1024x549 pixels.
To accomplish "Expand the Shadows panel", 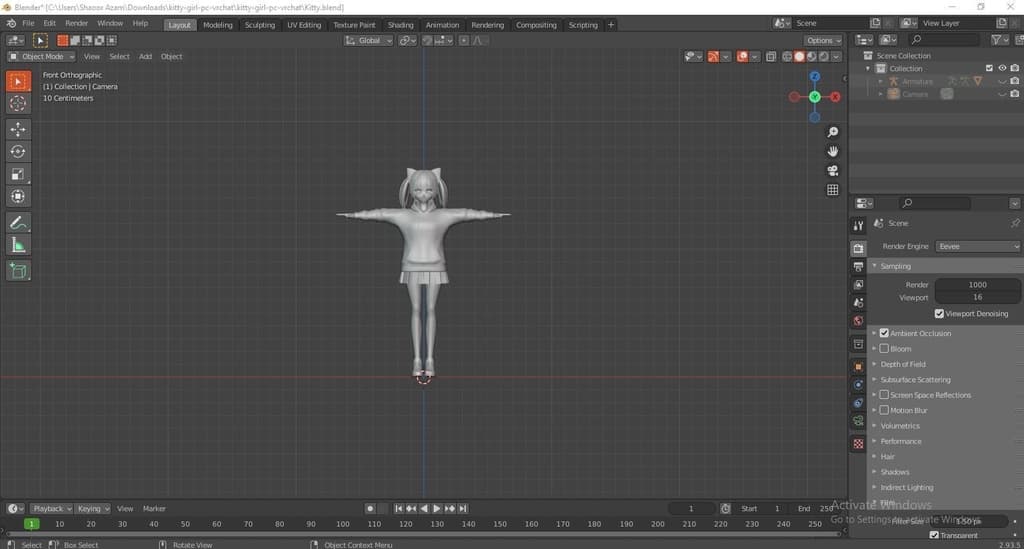I will click(895, 472).
